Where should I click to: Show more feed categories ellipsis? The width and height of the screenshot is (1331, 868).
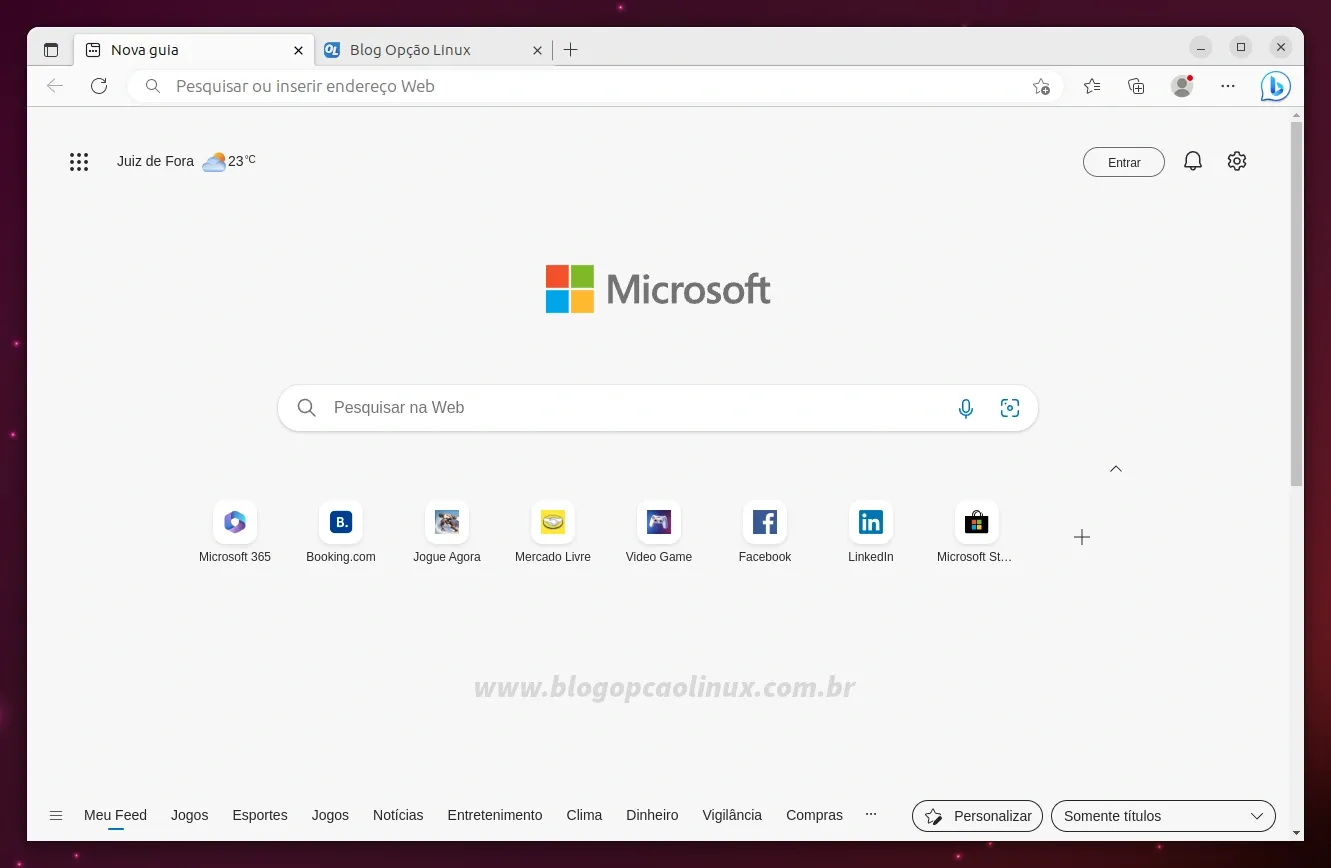(x=871, y=815)
